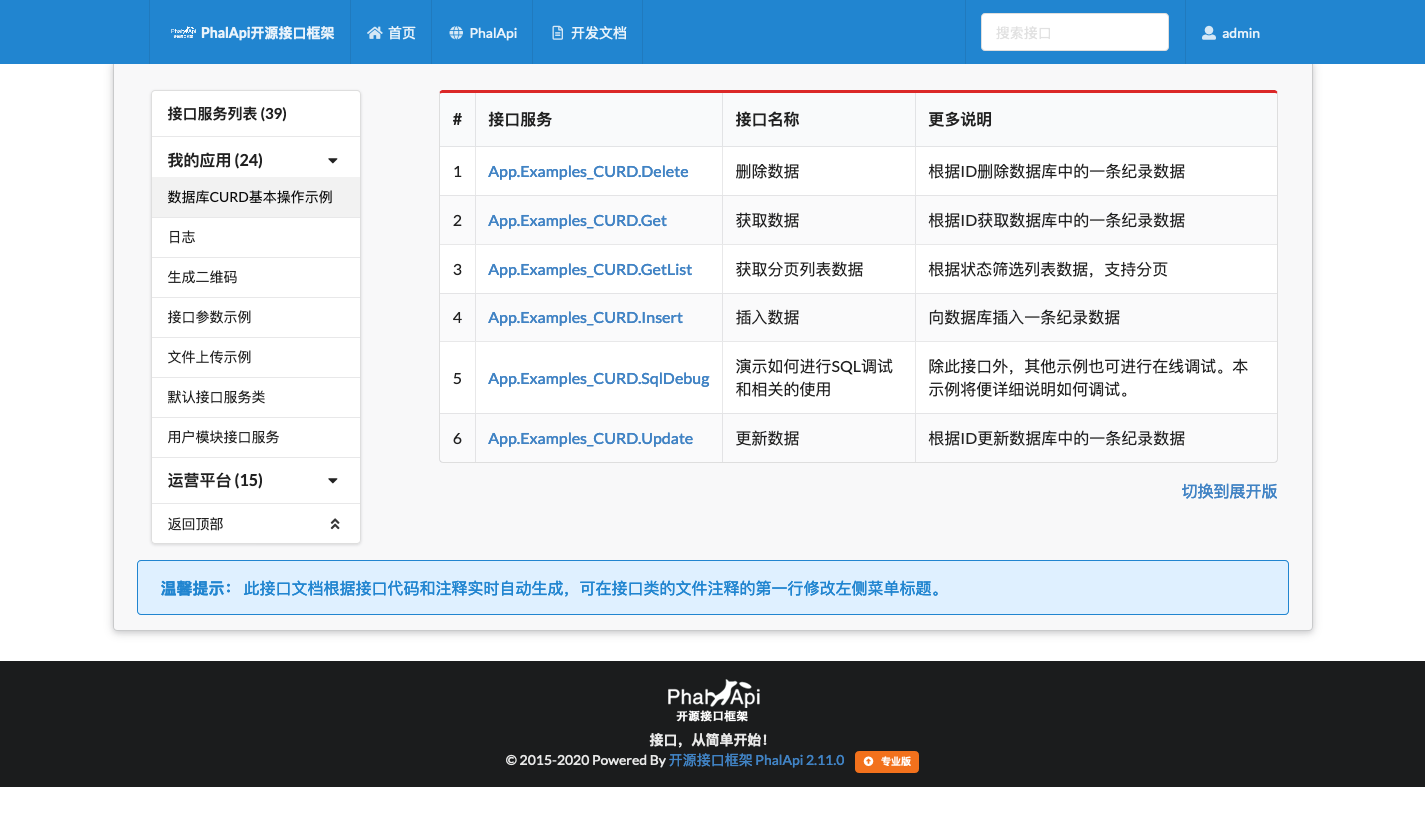Select 生成二维码 in sidebar
This screenshot has height=815, width=1425.
coord(256,277)
